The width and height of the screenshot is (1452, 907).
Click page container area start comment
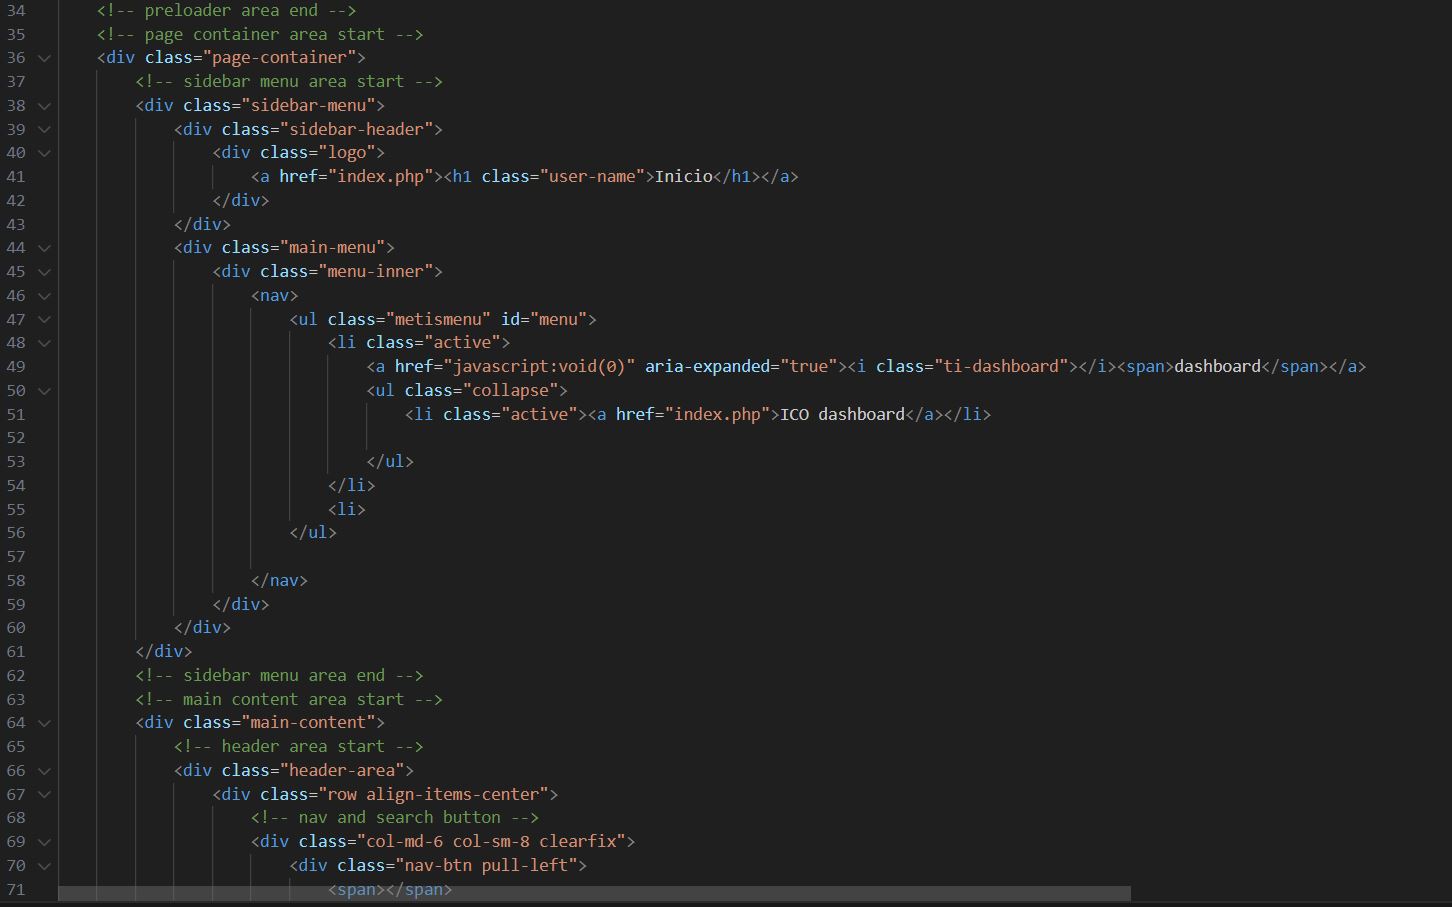pos(260,34)
